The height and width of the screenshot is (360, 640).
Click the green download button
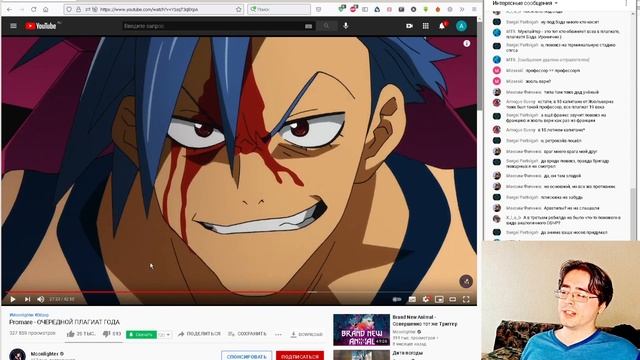click(141, 334)
